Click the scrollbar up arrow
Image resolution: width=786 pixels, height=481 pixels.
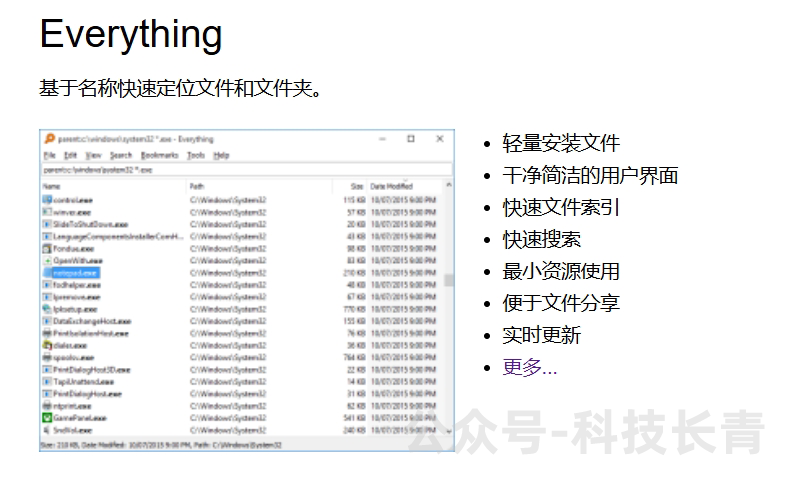[x=449, y=185]
